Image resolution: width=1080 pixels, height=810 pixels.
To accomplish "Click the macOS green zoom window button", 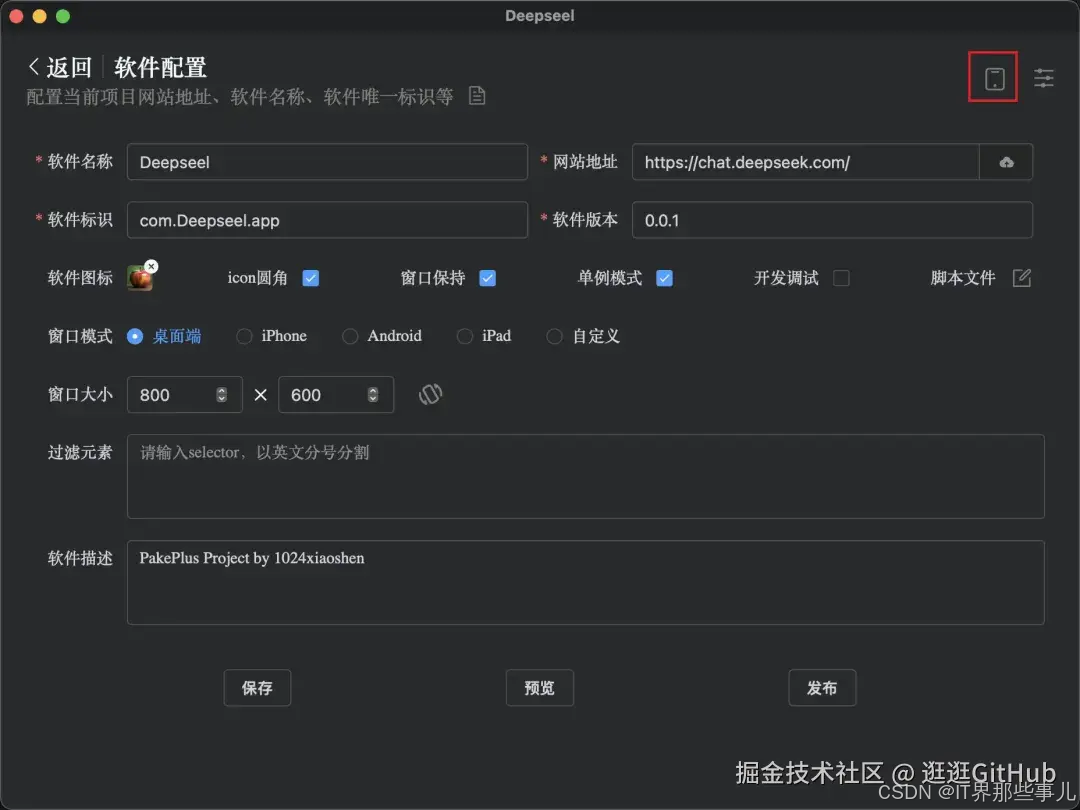I will point(63,16).
